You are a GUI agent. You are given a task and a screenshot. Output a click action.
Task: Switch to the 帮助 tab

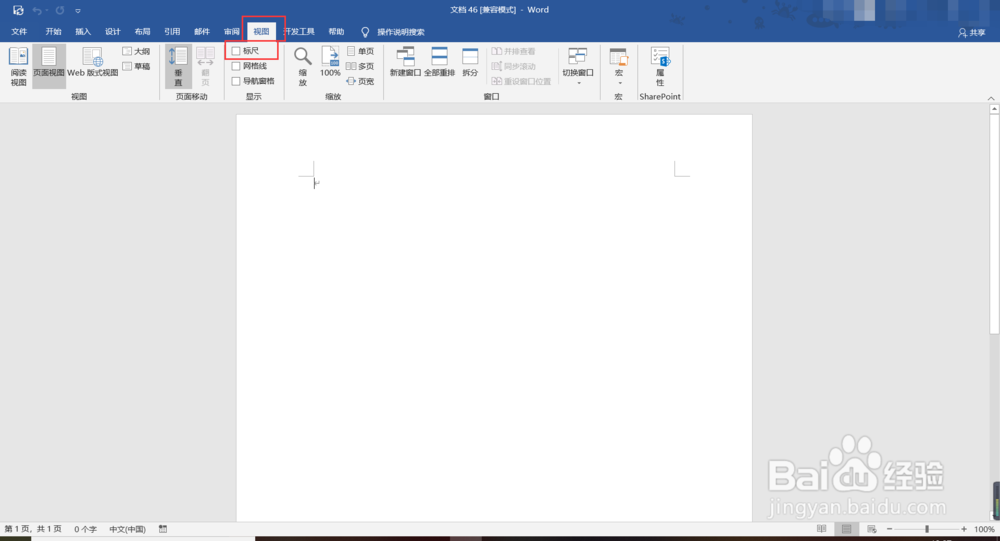click(336, 31)
